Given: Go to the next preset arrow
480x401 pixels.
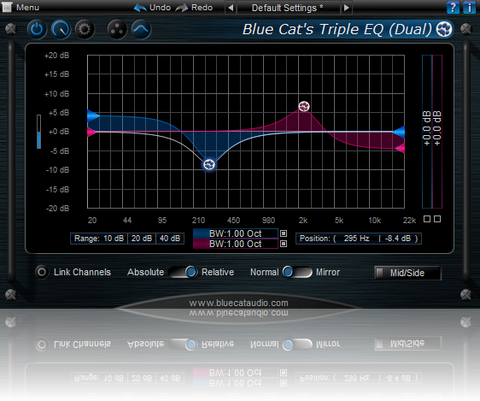Looking at the screenshot, I should pyautogui.click(x=346, y=8).
